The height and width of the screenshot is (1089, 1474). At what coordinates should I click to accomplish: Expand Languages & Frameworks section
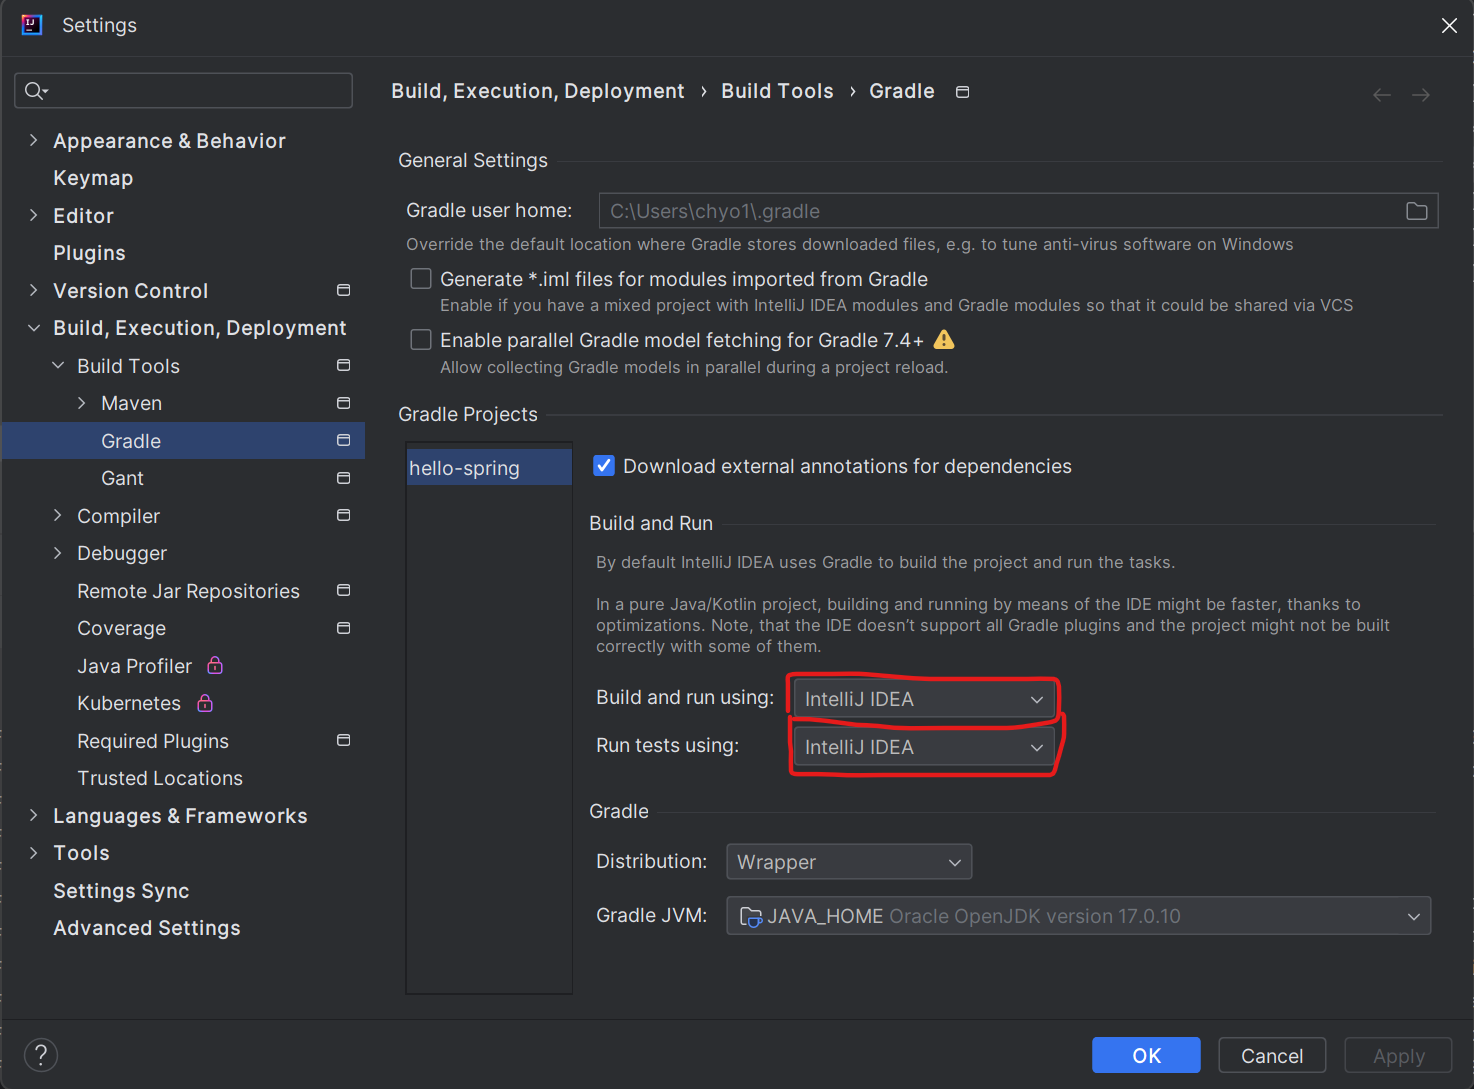click(34, 815)
